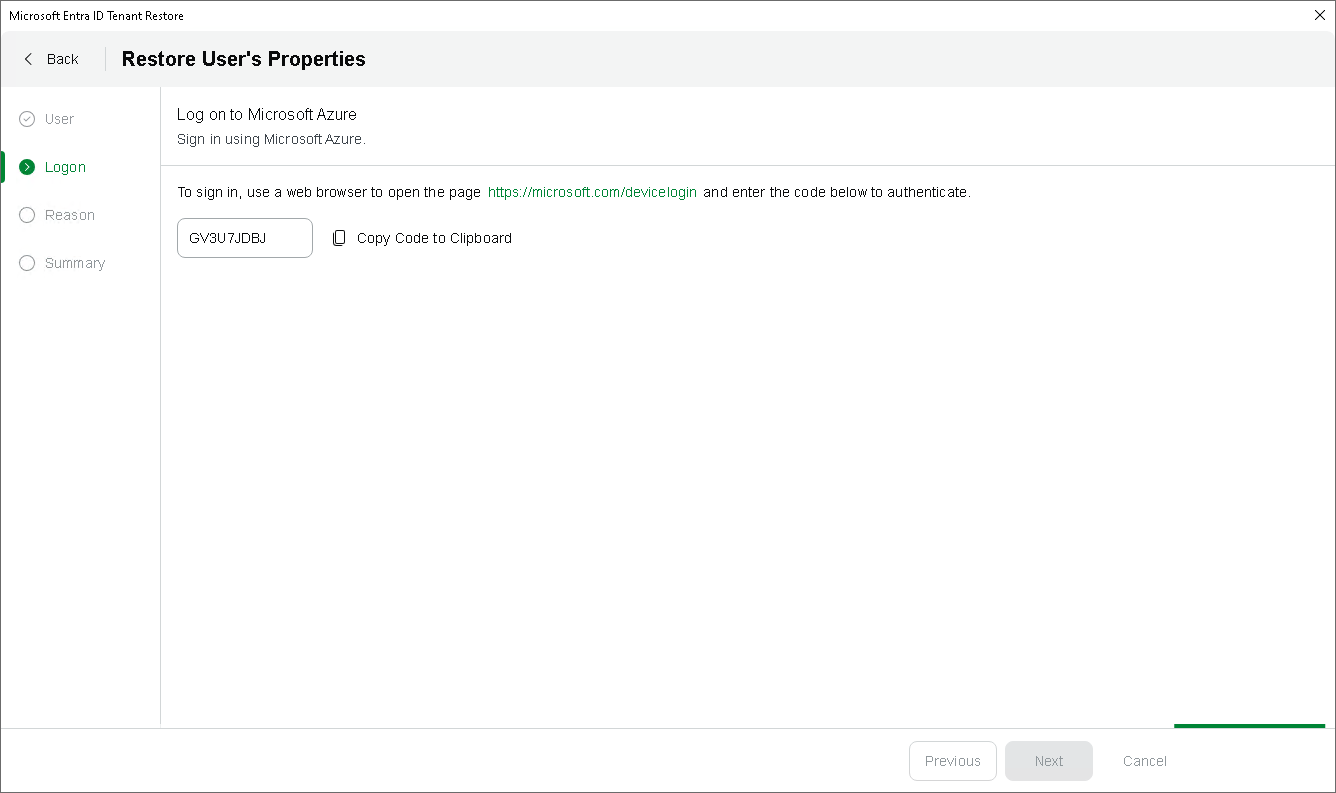The image size is (1336, 793).
Task: Cancel the restore wizard
Action: [x=1144, y=761]
